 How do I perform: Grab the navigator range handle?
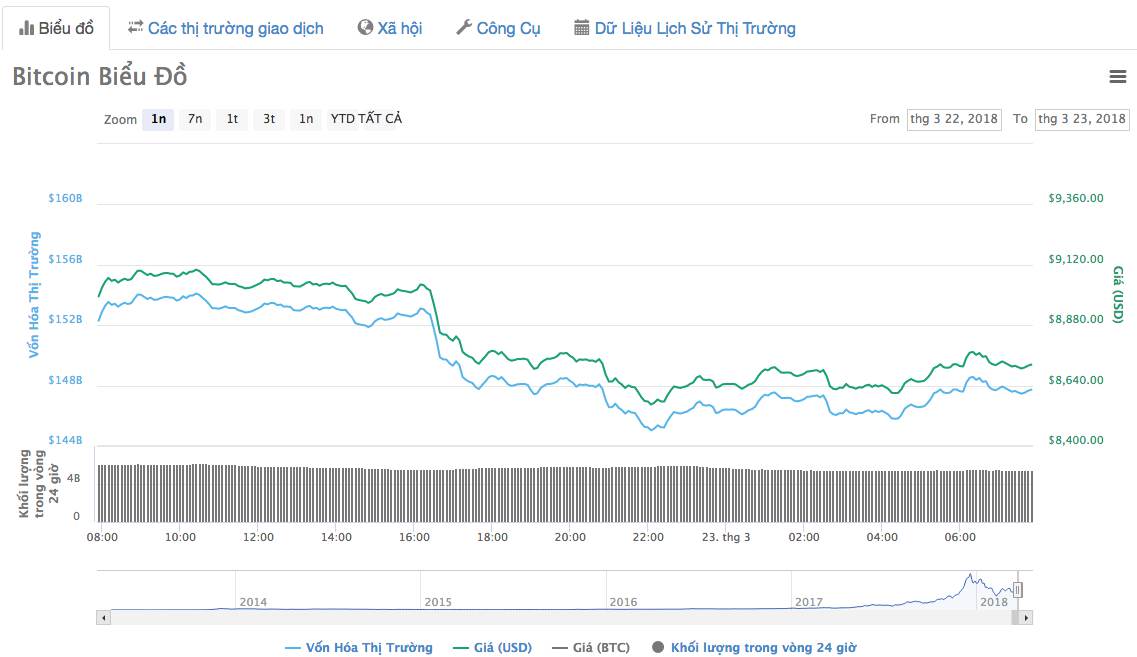1017,590
